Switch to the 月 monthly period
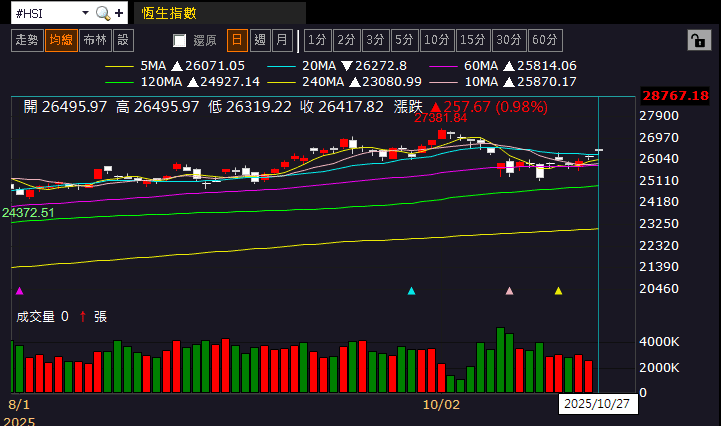721x426 pixels. click(x=282, y=40)
